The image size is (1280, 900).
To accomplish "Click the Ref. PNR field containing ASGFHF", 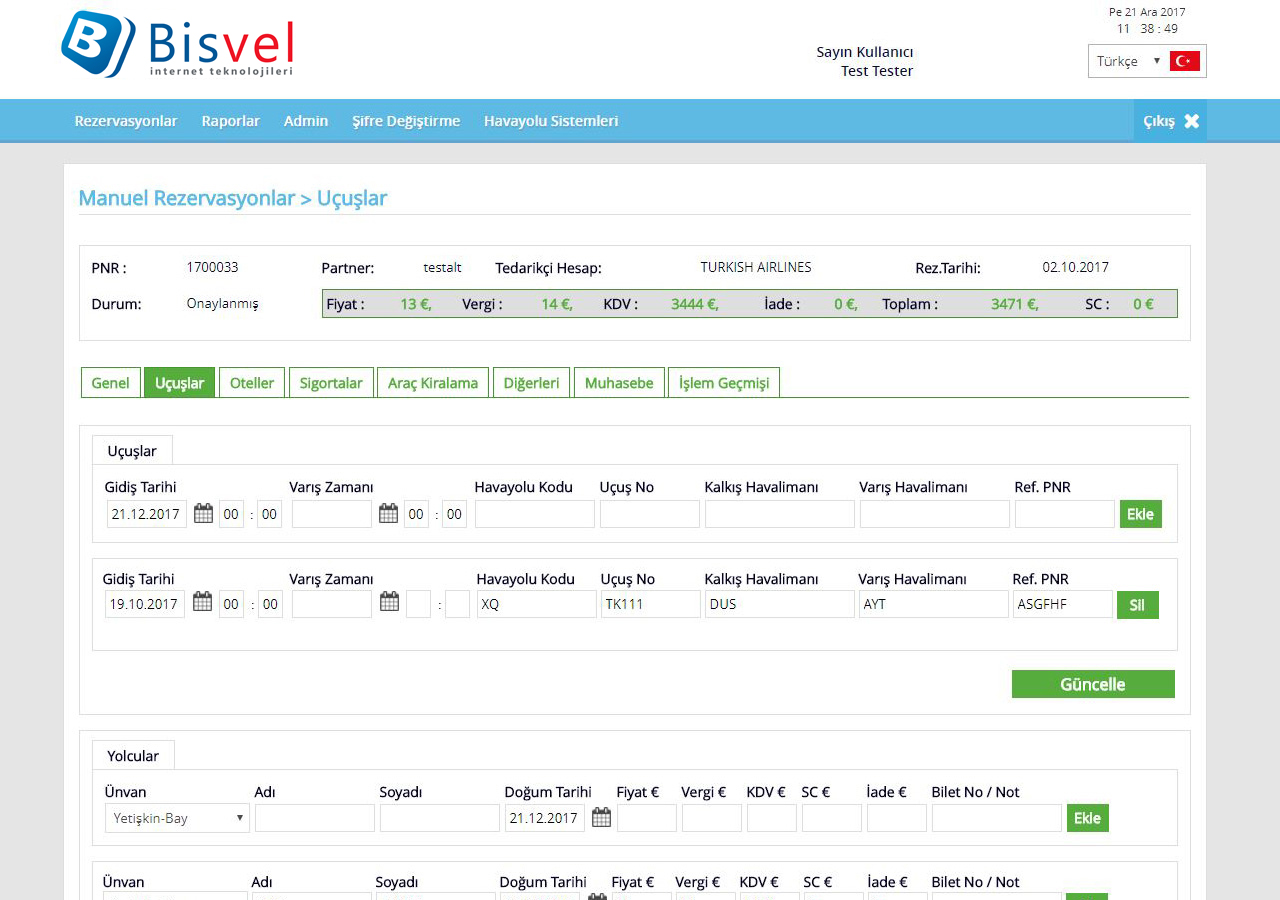I will click(x=1062, y=604).
